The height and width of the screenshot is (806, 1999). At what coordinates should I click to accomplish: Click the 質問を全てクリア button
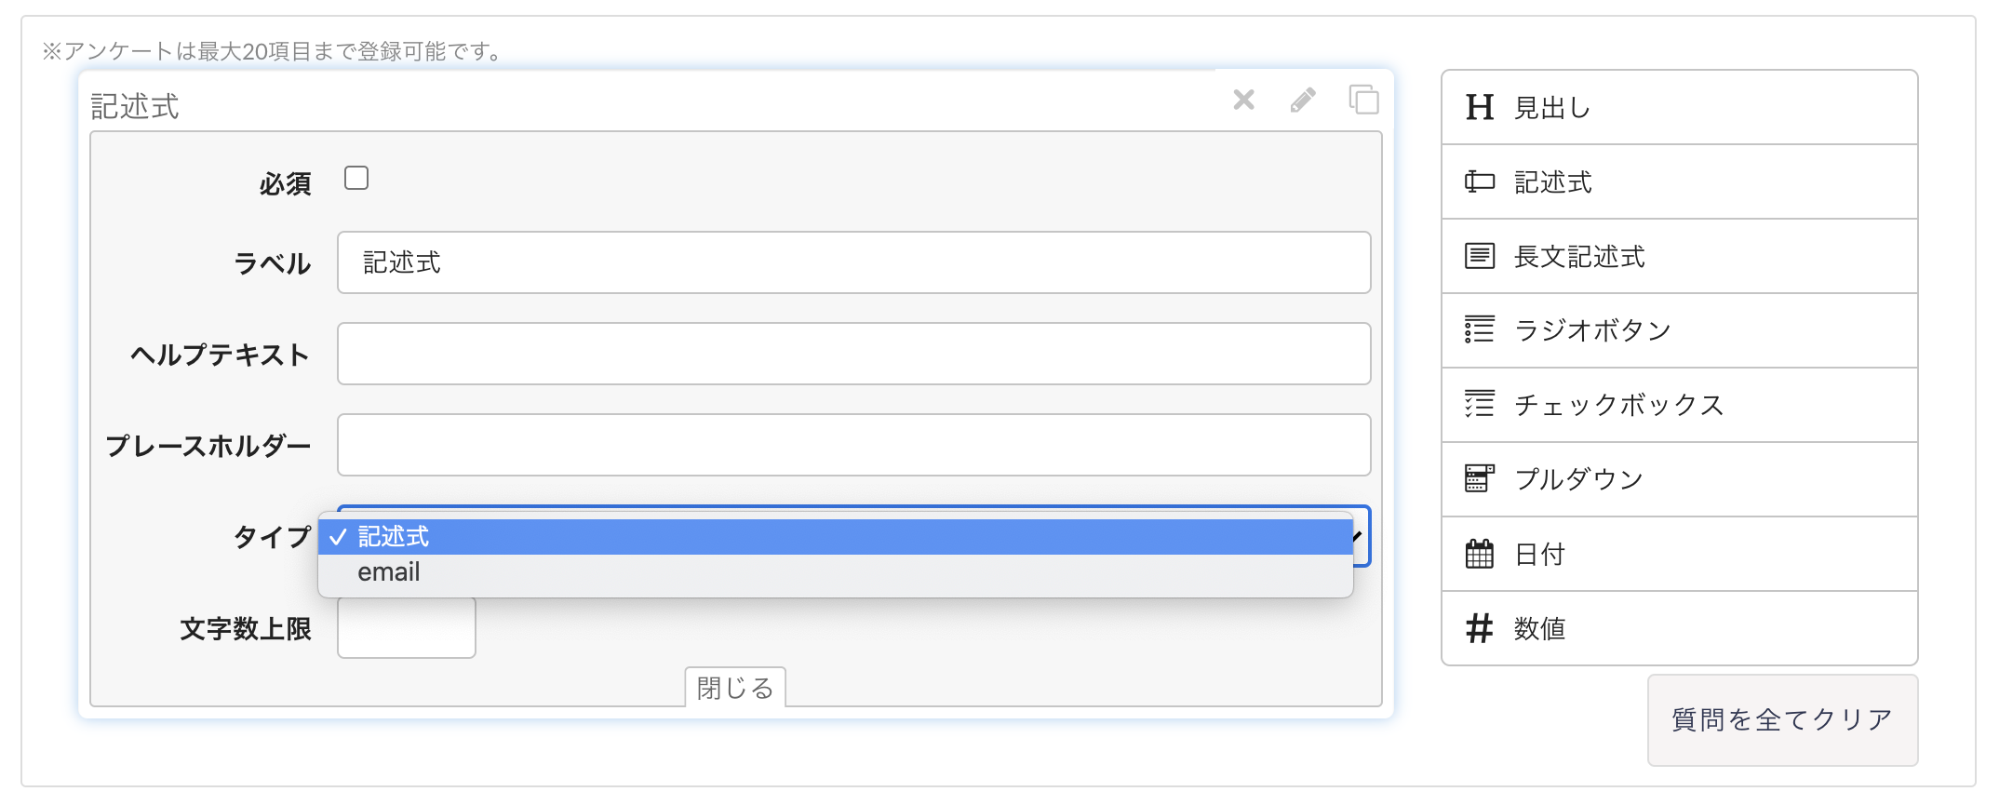tap(1782, 720)
